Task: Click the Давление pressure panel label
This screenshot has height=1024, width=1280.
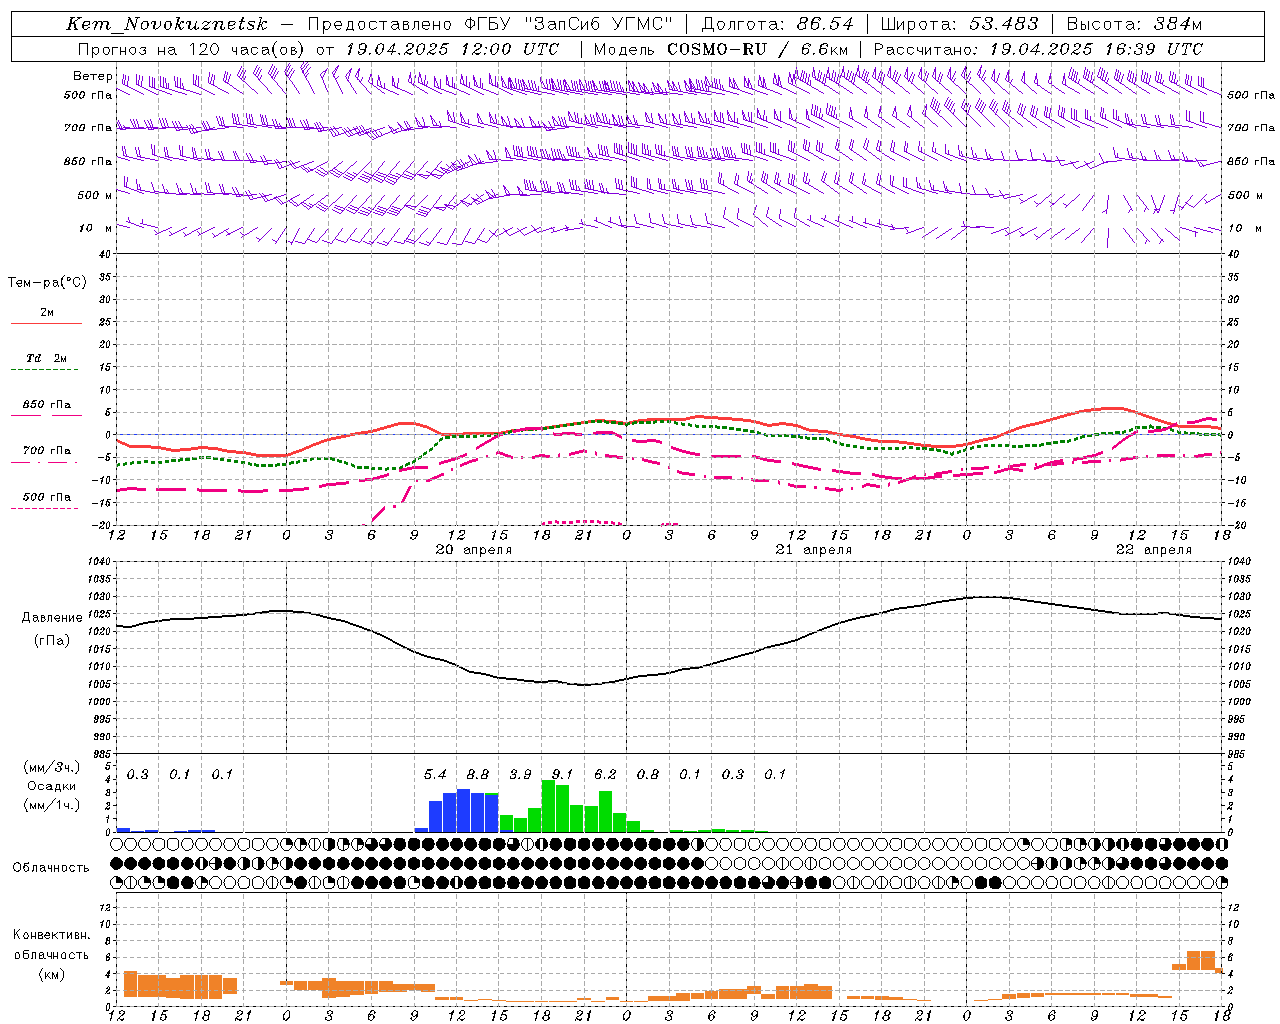Action: [52, 618]
